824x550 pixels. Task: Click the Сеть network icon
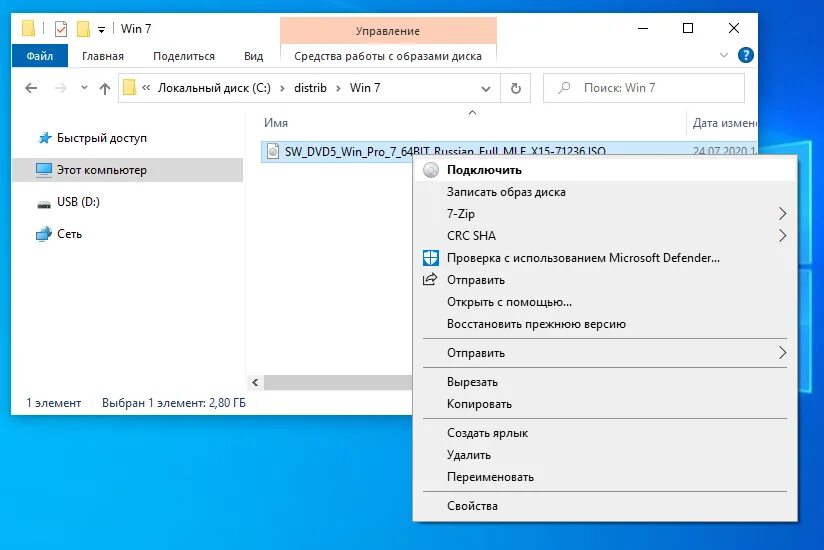pos(44,234)
